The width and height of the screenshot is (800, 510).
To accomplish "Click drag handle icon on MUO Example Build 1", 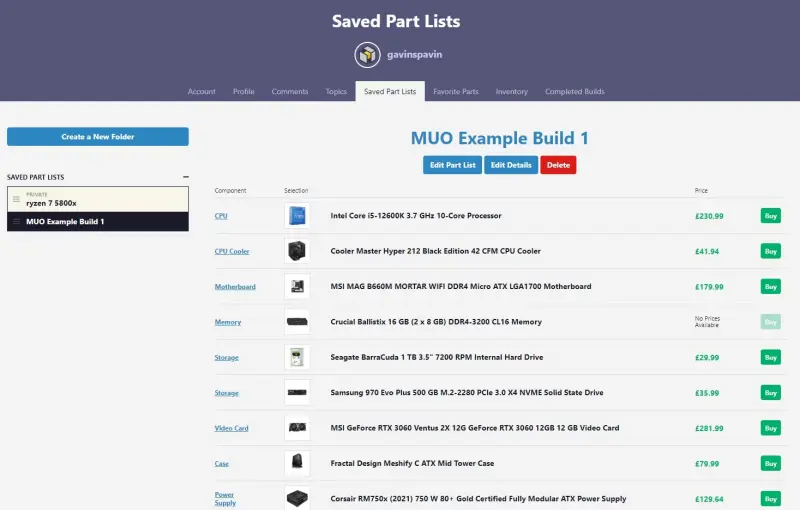I will coord(16,221).
